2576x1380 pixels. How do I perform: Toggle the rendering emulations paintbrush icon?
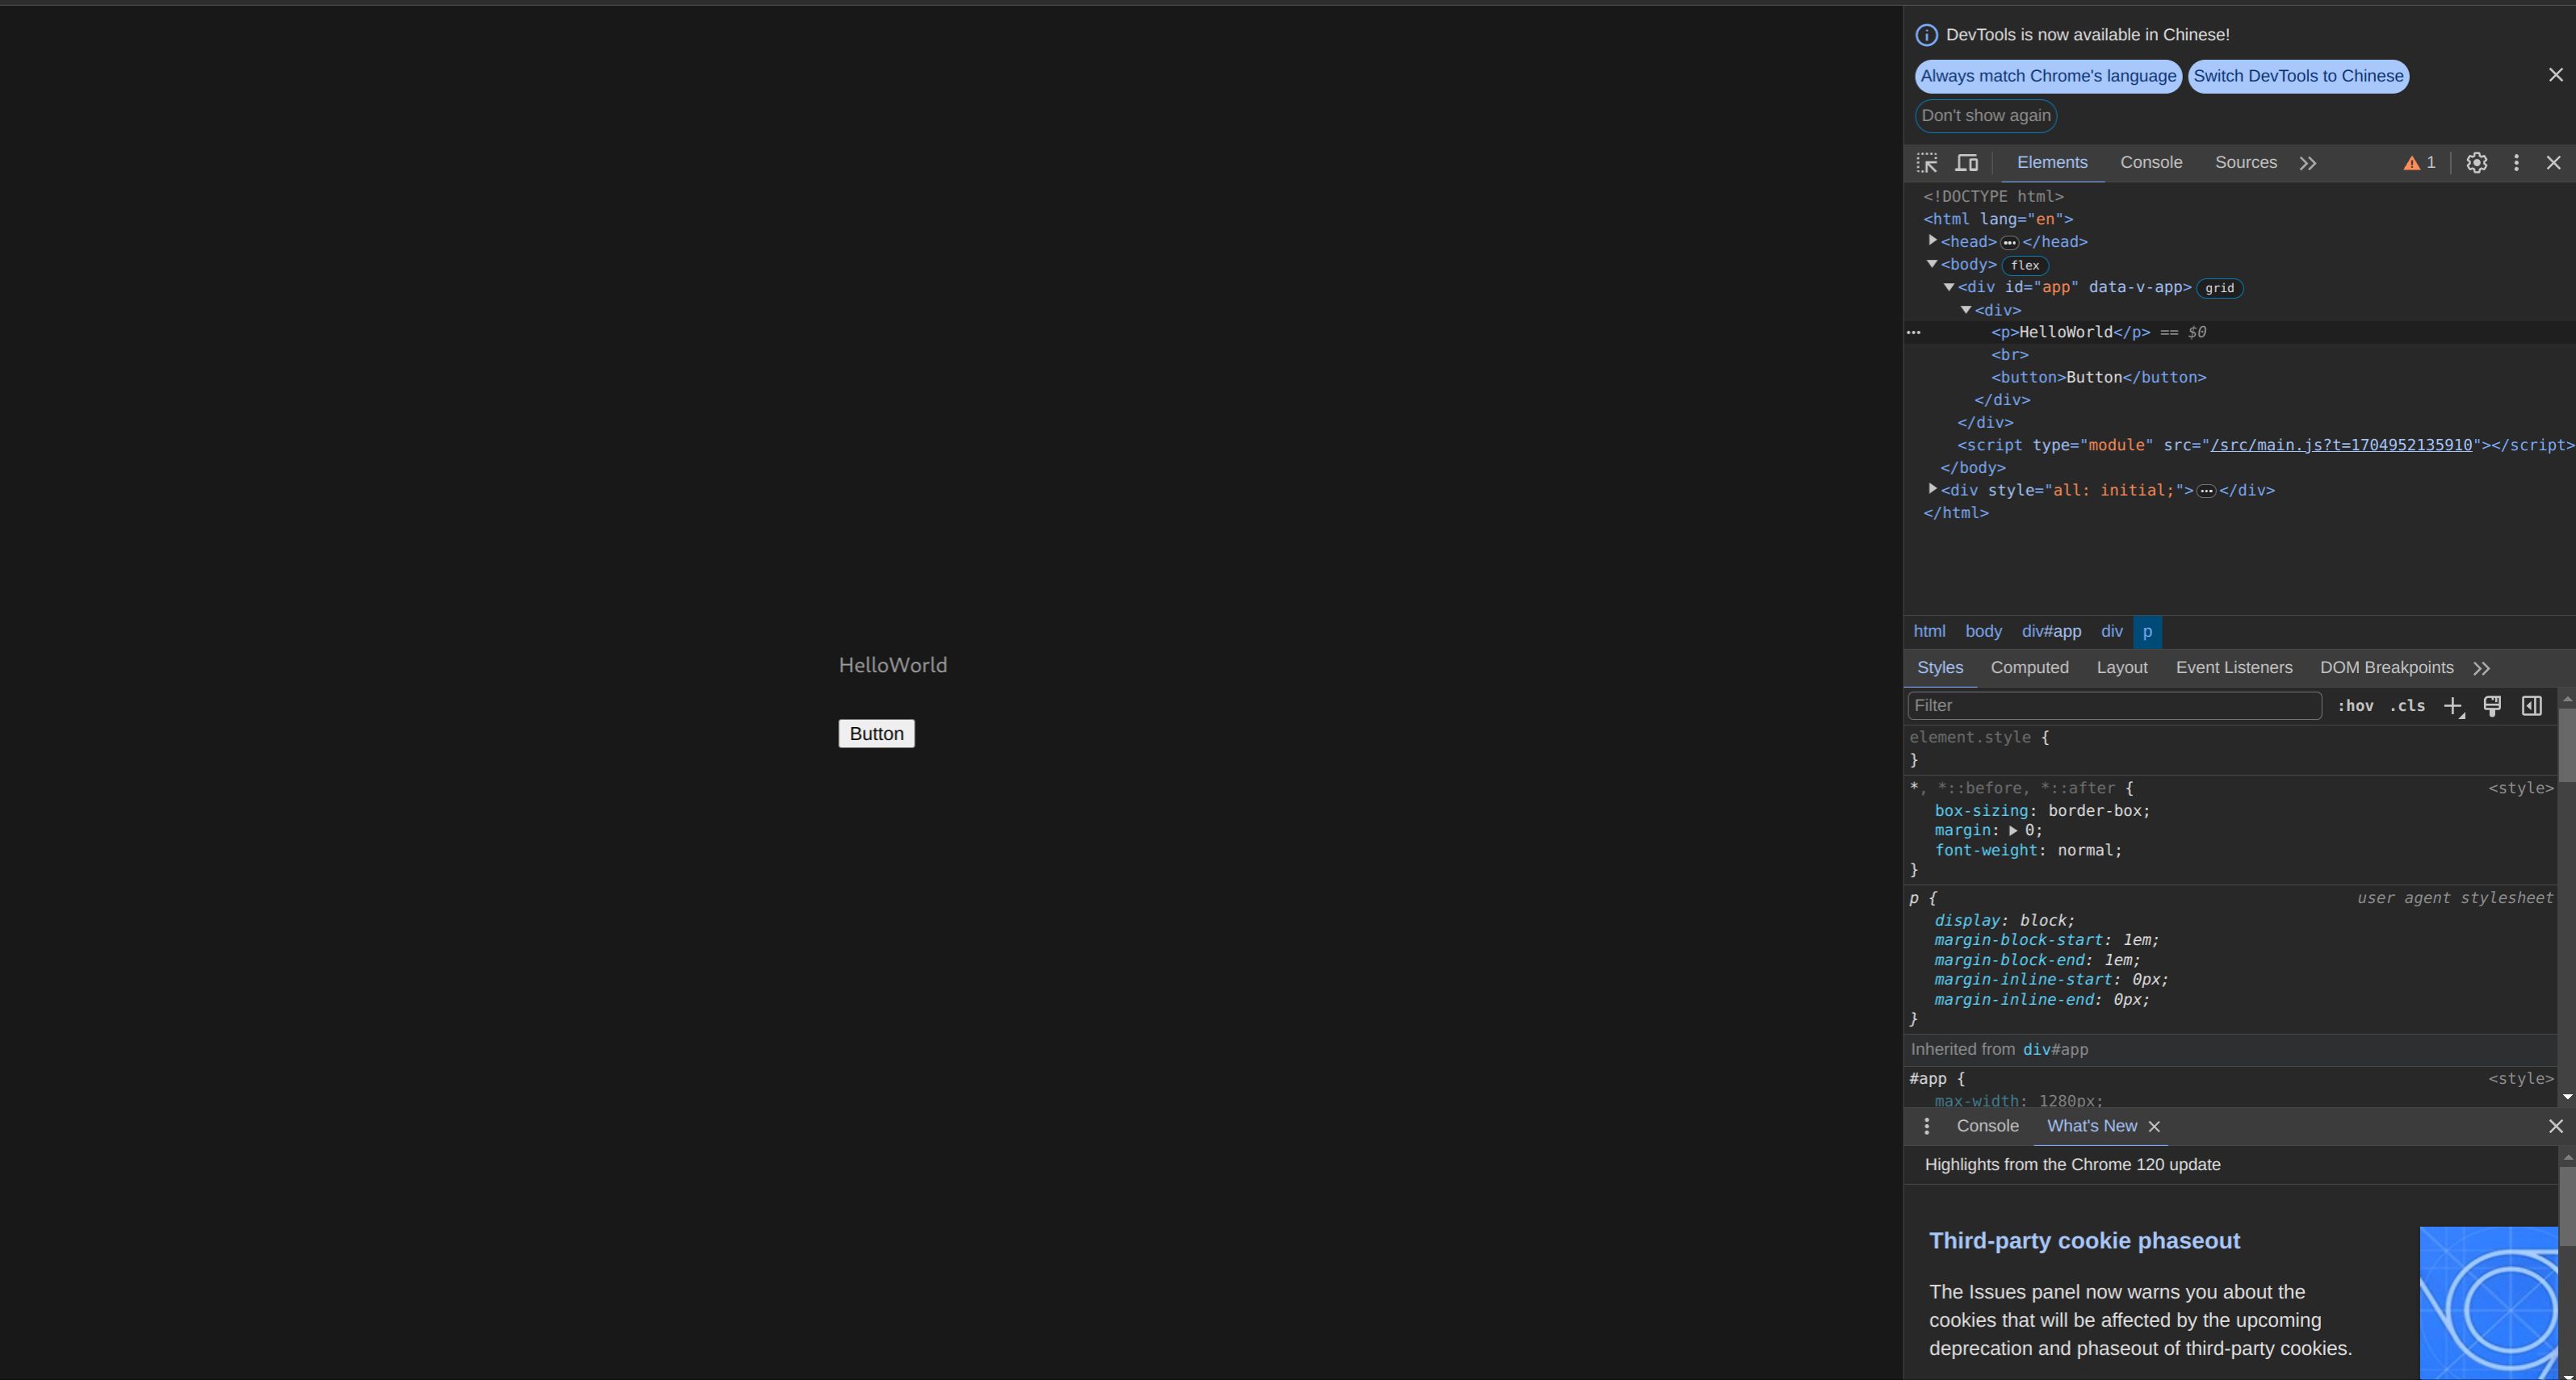click(x=2492, y=707)
